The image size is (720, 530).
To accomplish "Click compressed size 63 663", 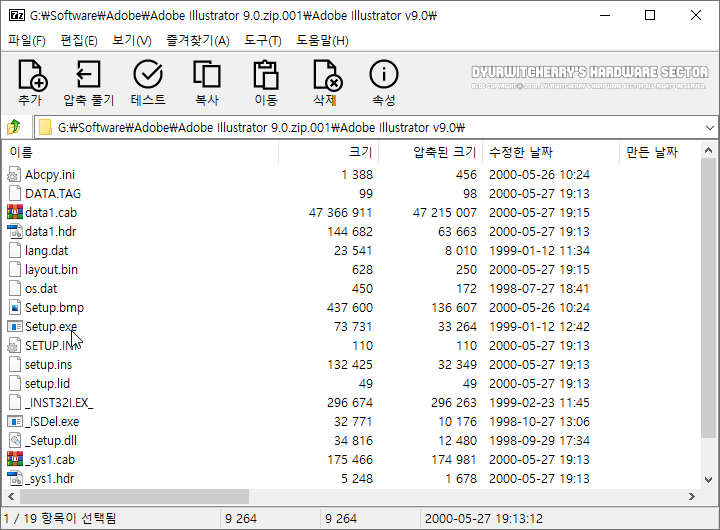I will [457, 231].
